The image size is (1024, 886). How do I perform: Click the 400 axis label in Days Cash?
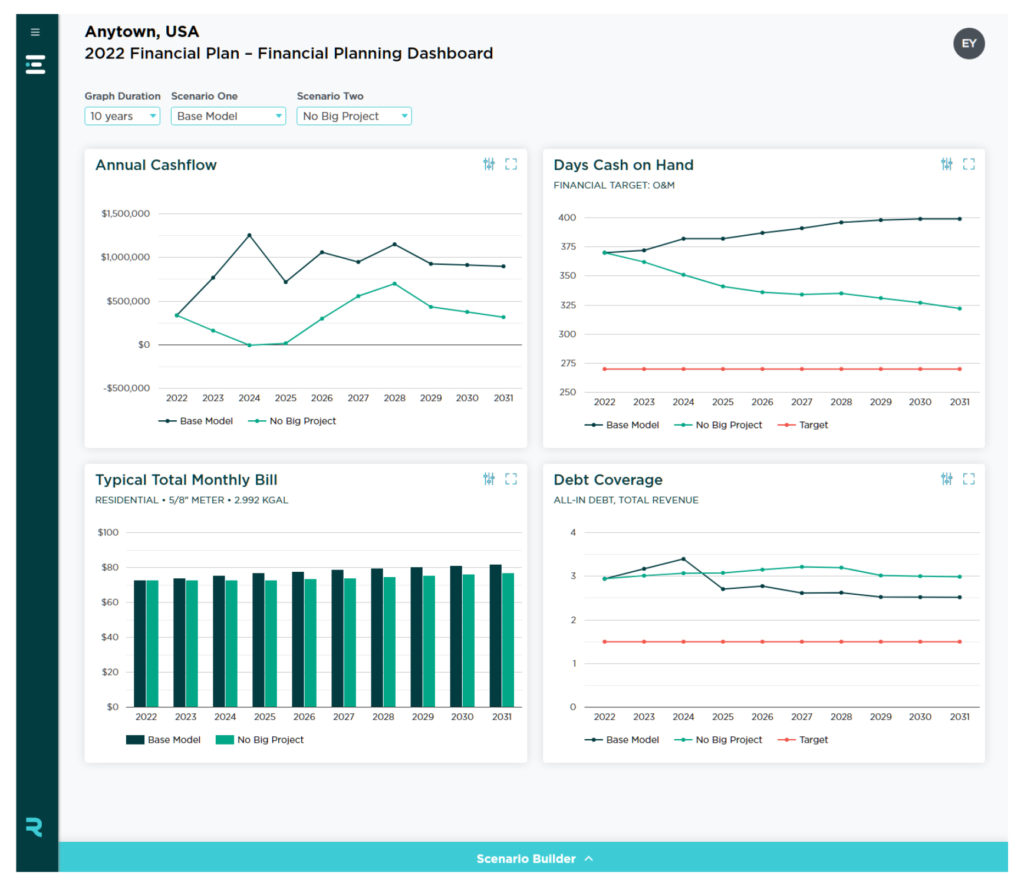(x=567, y=217)
